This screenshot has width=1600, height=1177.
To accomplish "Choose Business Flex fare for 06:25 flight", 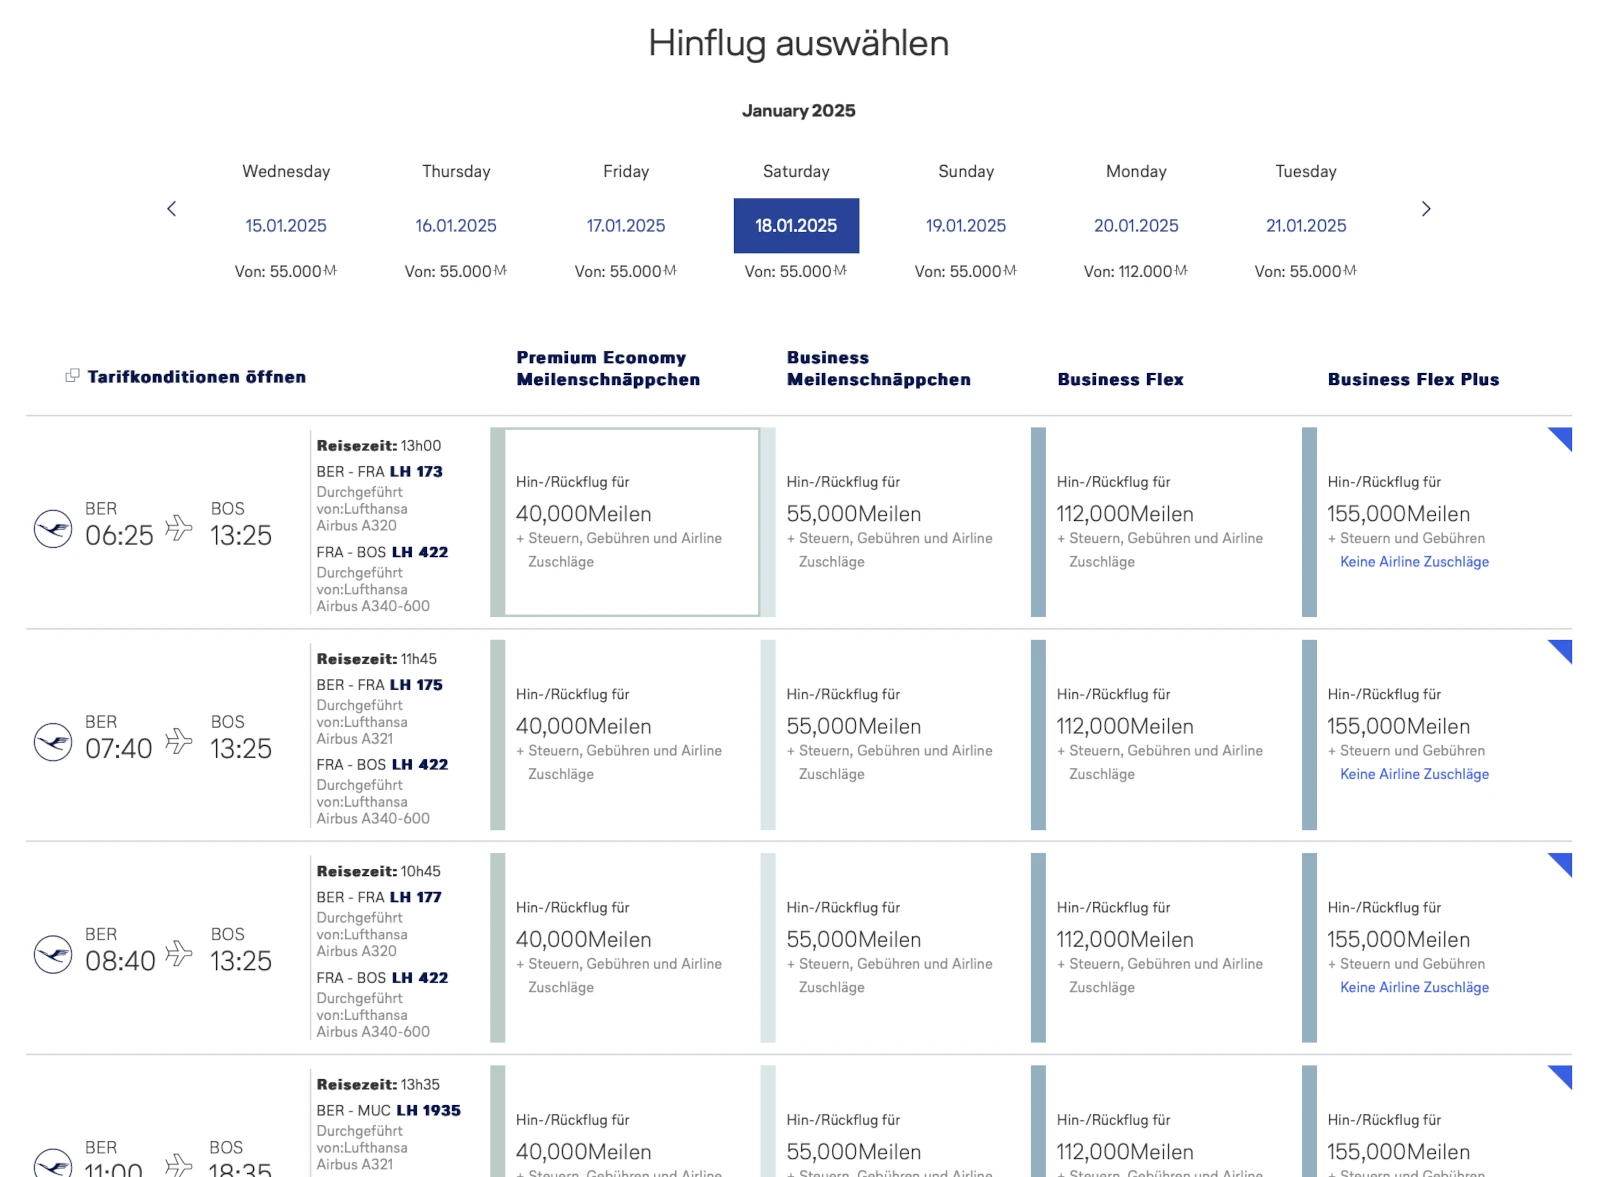I will 1166,522.
